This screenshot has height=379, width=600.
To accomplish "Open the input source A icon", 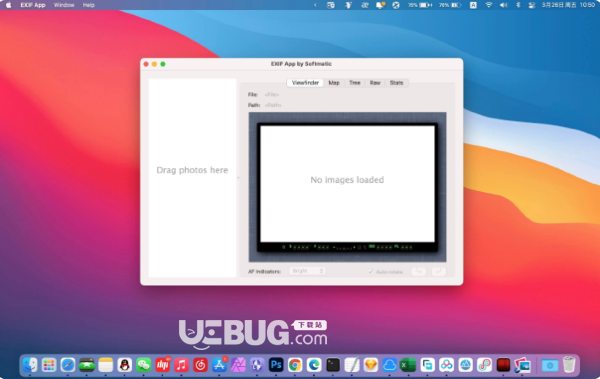I will 473,5.
